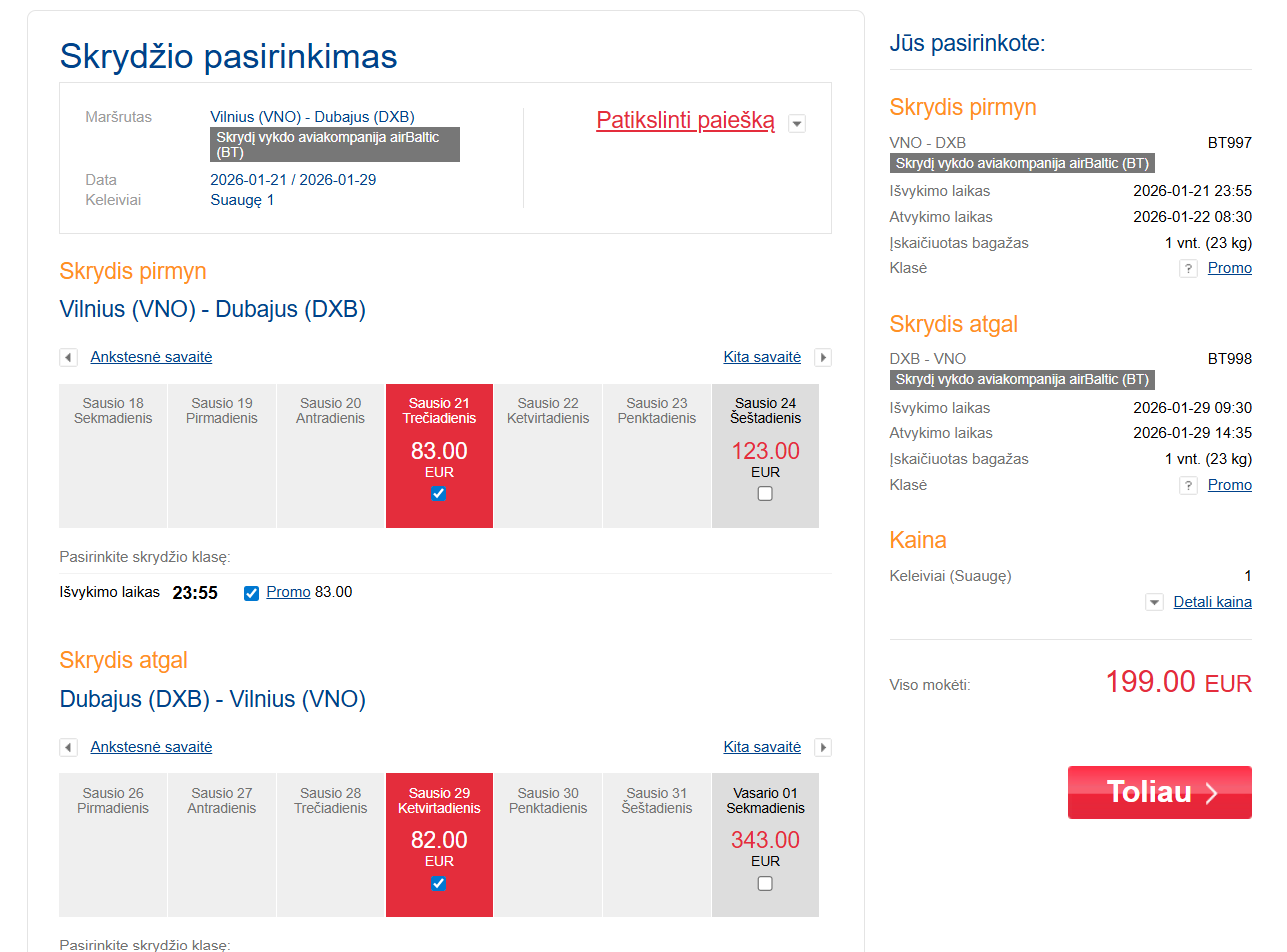Click previous week arrow for return flight
This screenshot has width=1287, height=952.
[x=68, y=748]
